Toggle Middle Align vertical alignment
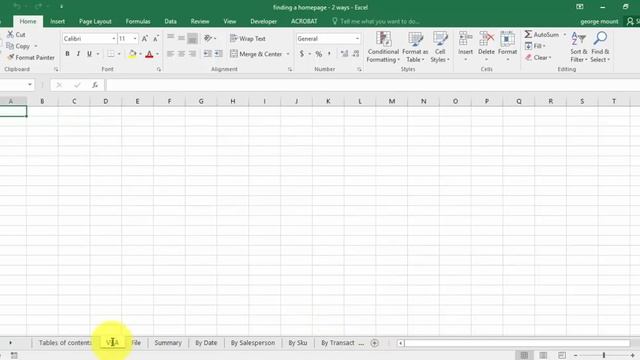 click(x=181, y=38)
